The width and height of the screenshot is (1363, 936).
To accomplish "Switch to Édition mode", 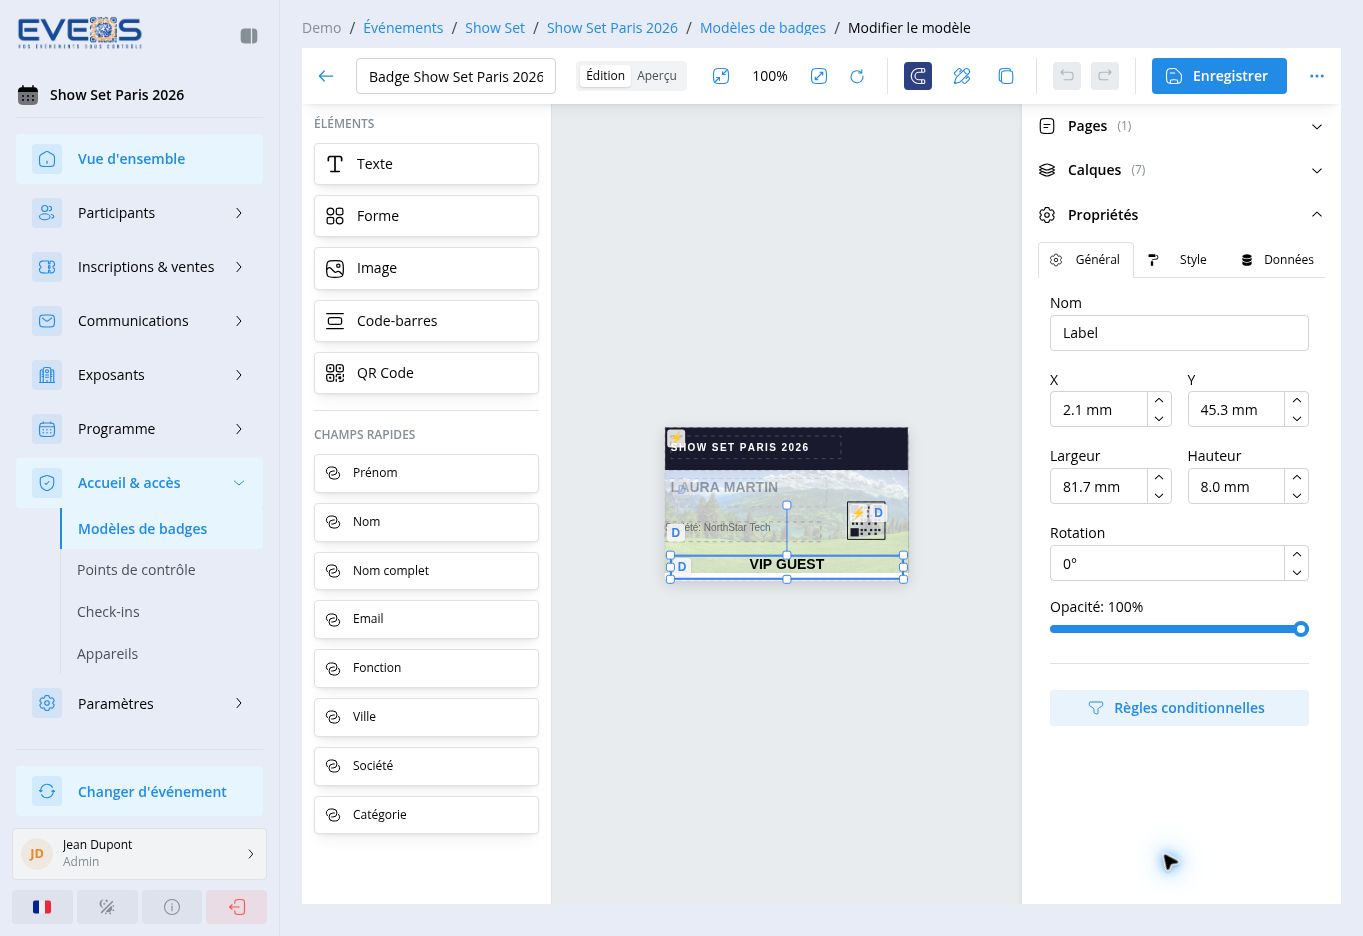I will click(605, 76).
